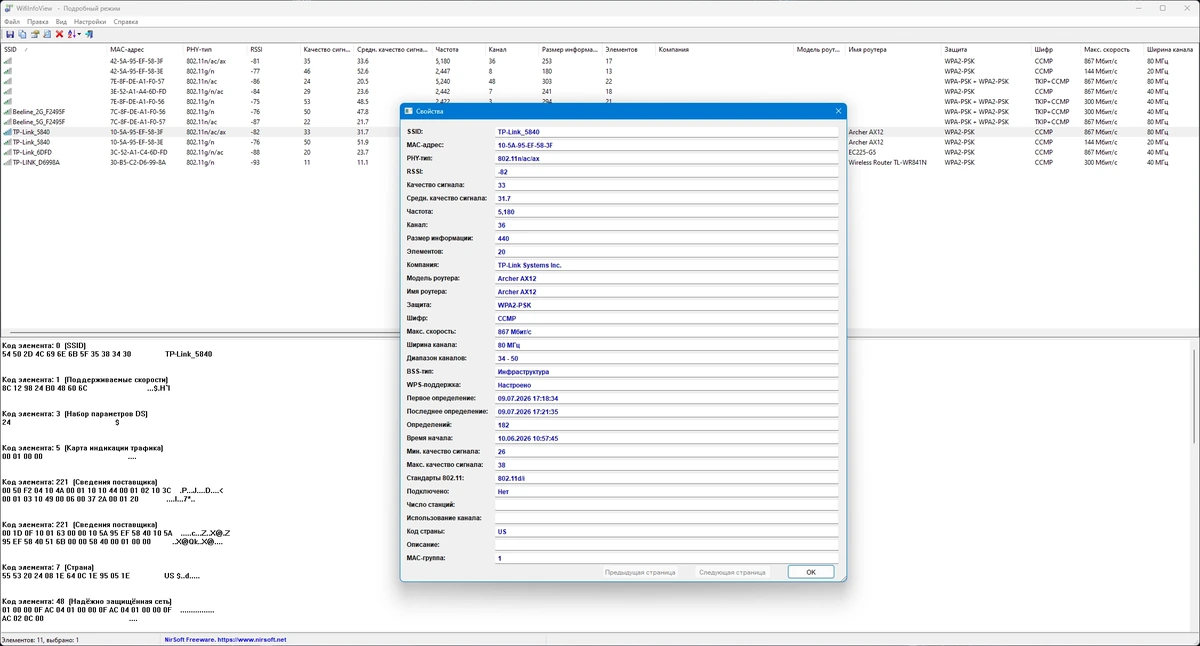
Task: Click the Следующая страница button
Action: (x=732, y=572)
